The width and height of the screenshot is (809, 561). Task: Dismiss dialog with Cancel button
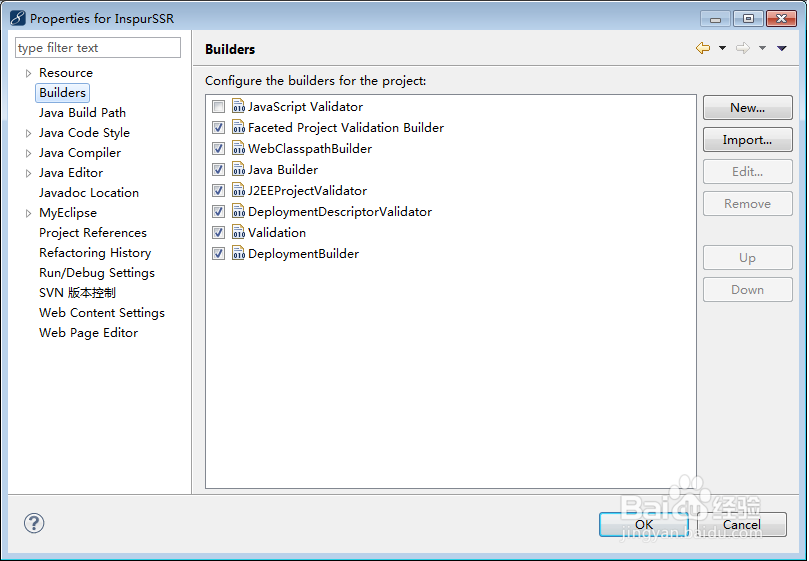(742, 524)
